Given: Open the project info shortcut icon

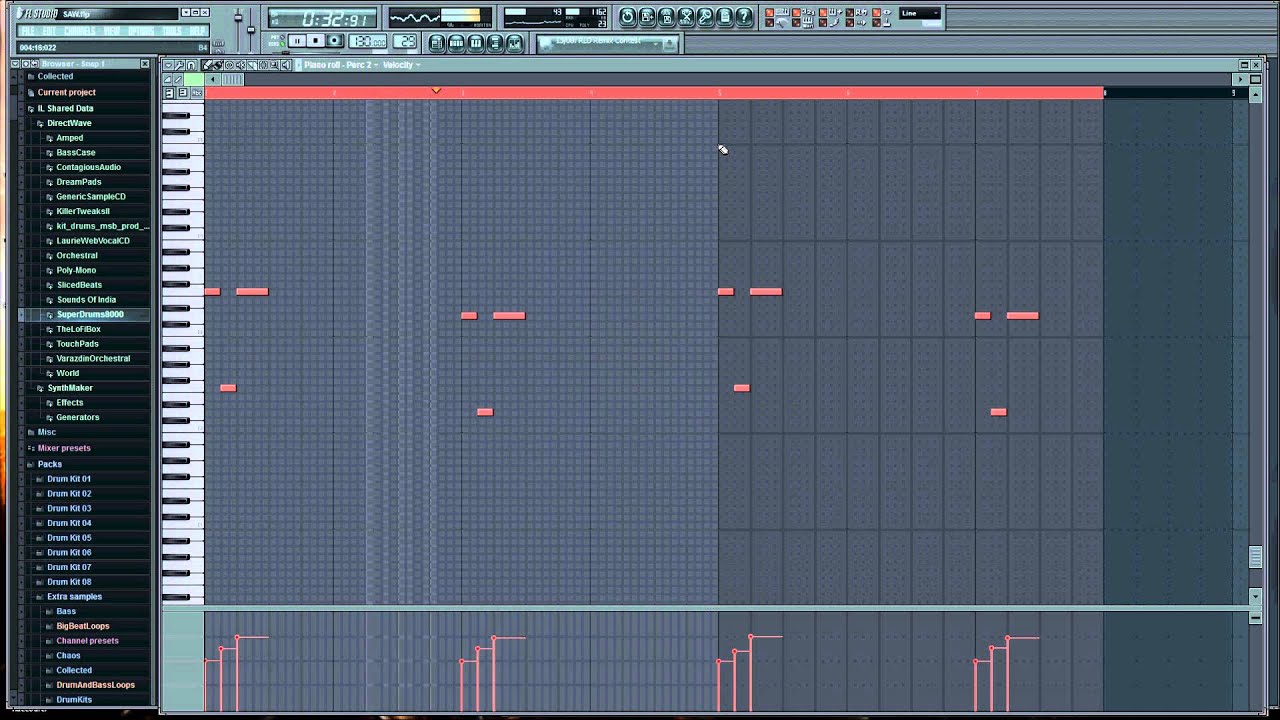Looking at the screenshot, I should coord(725,16).
